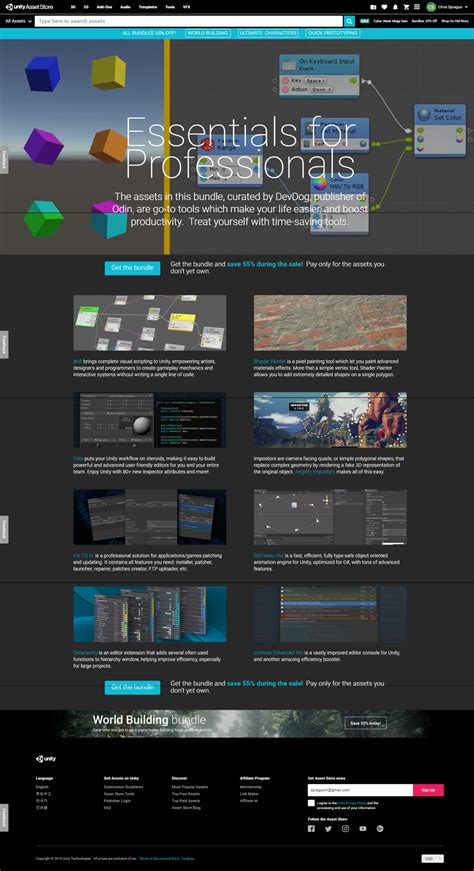Click the Top Free Assets footer link
Screen dimensions: 474x871
[x=186, y=794]
